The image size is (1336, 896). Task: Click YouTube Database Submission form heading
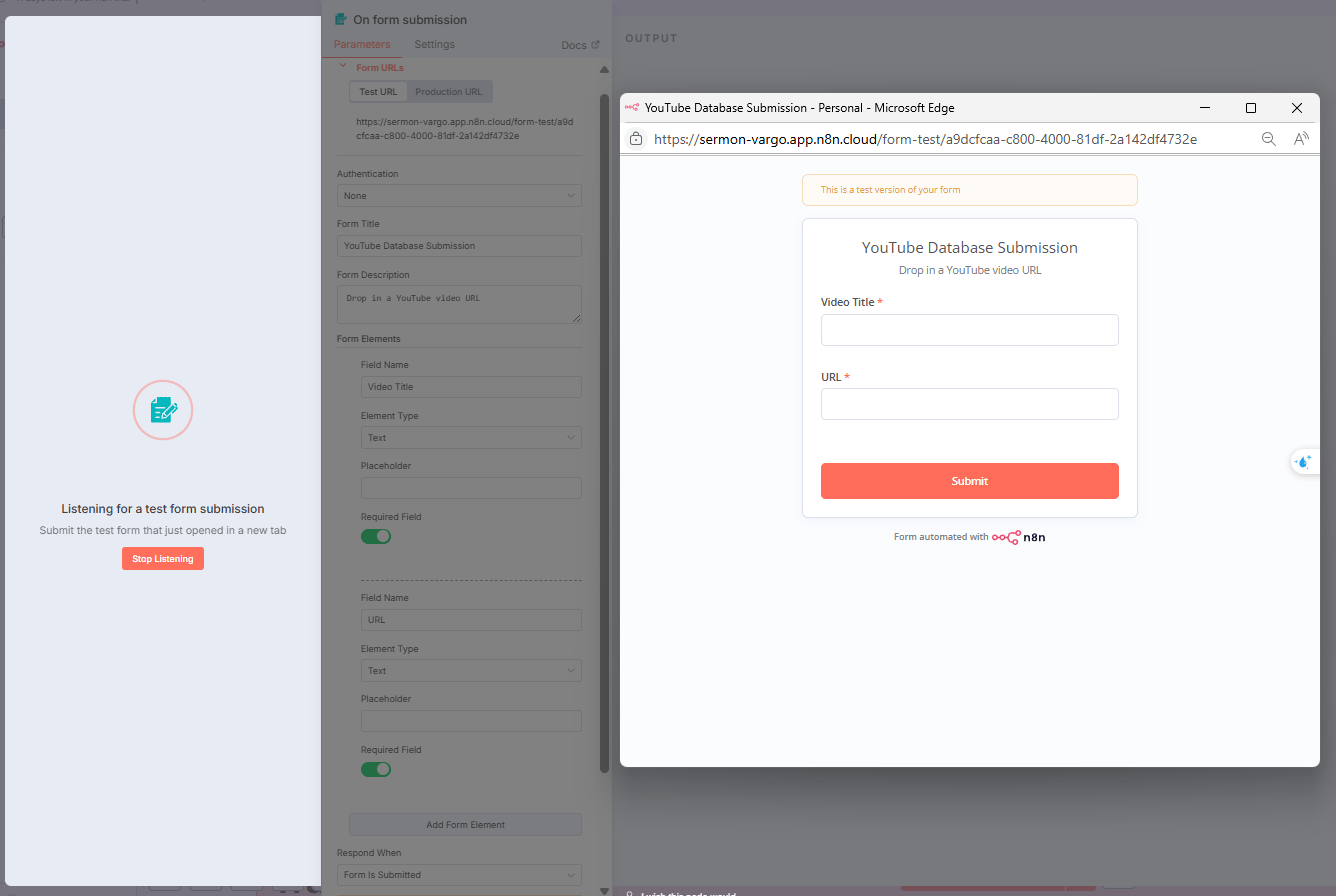pos(970,247)
